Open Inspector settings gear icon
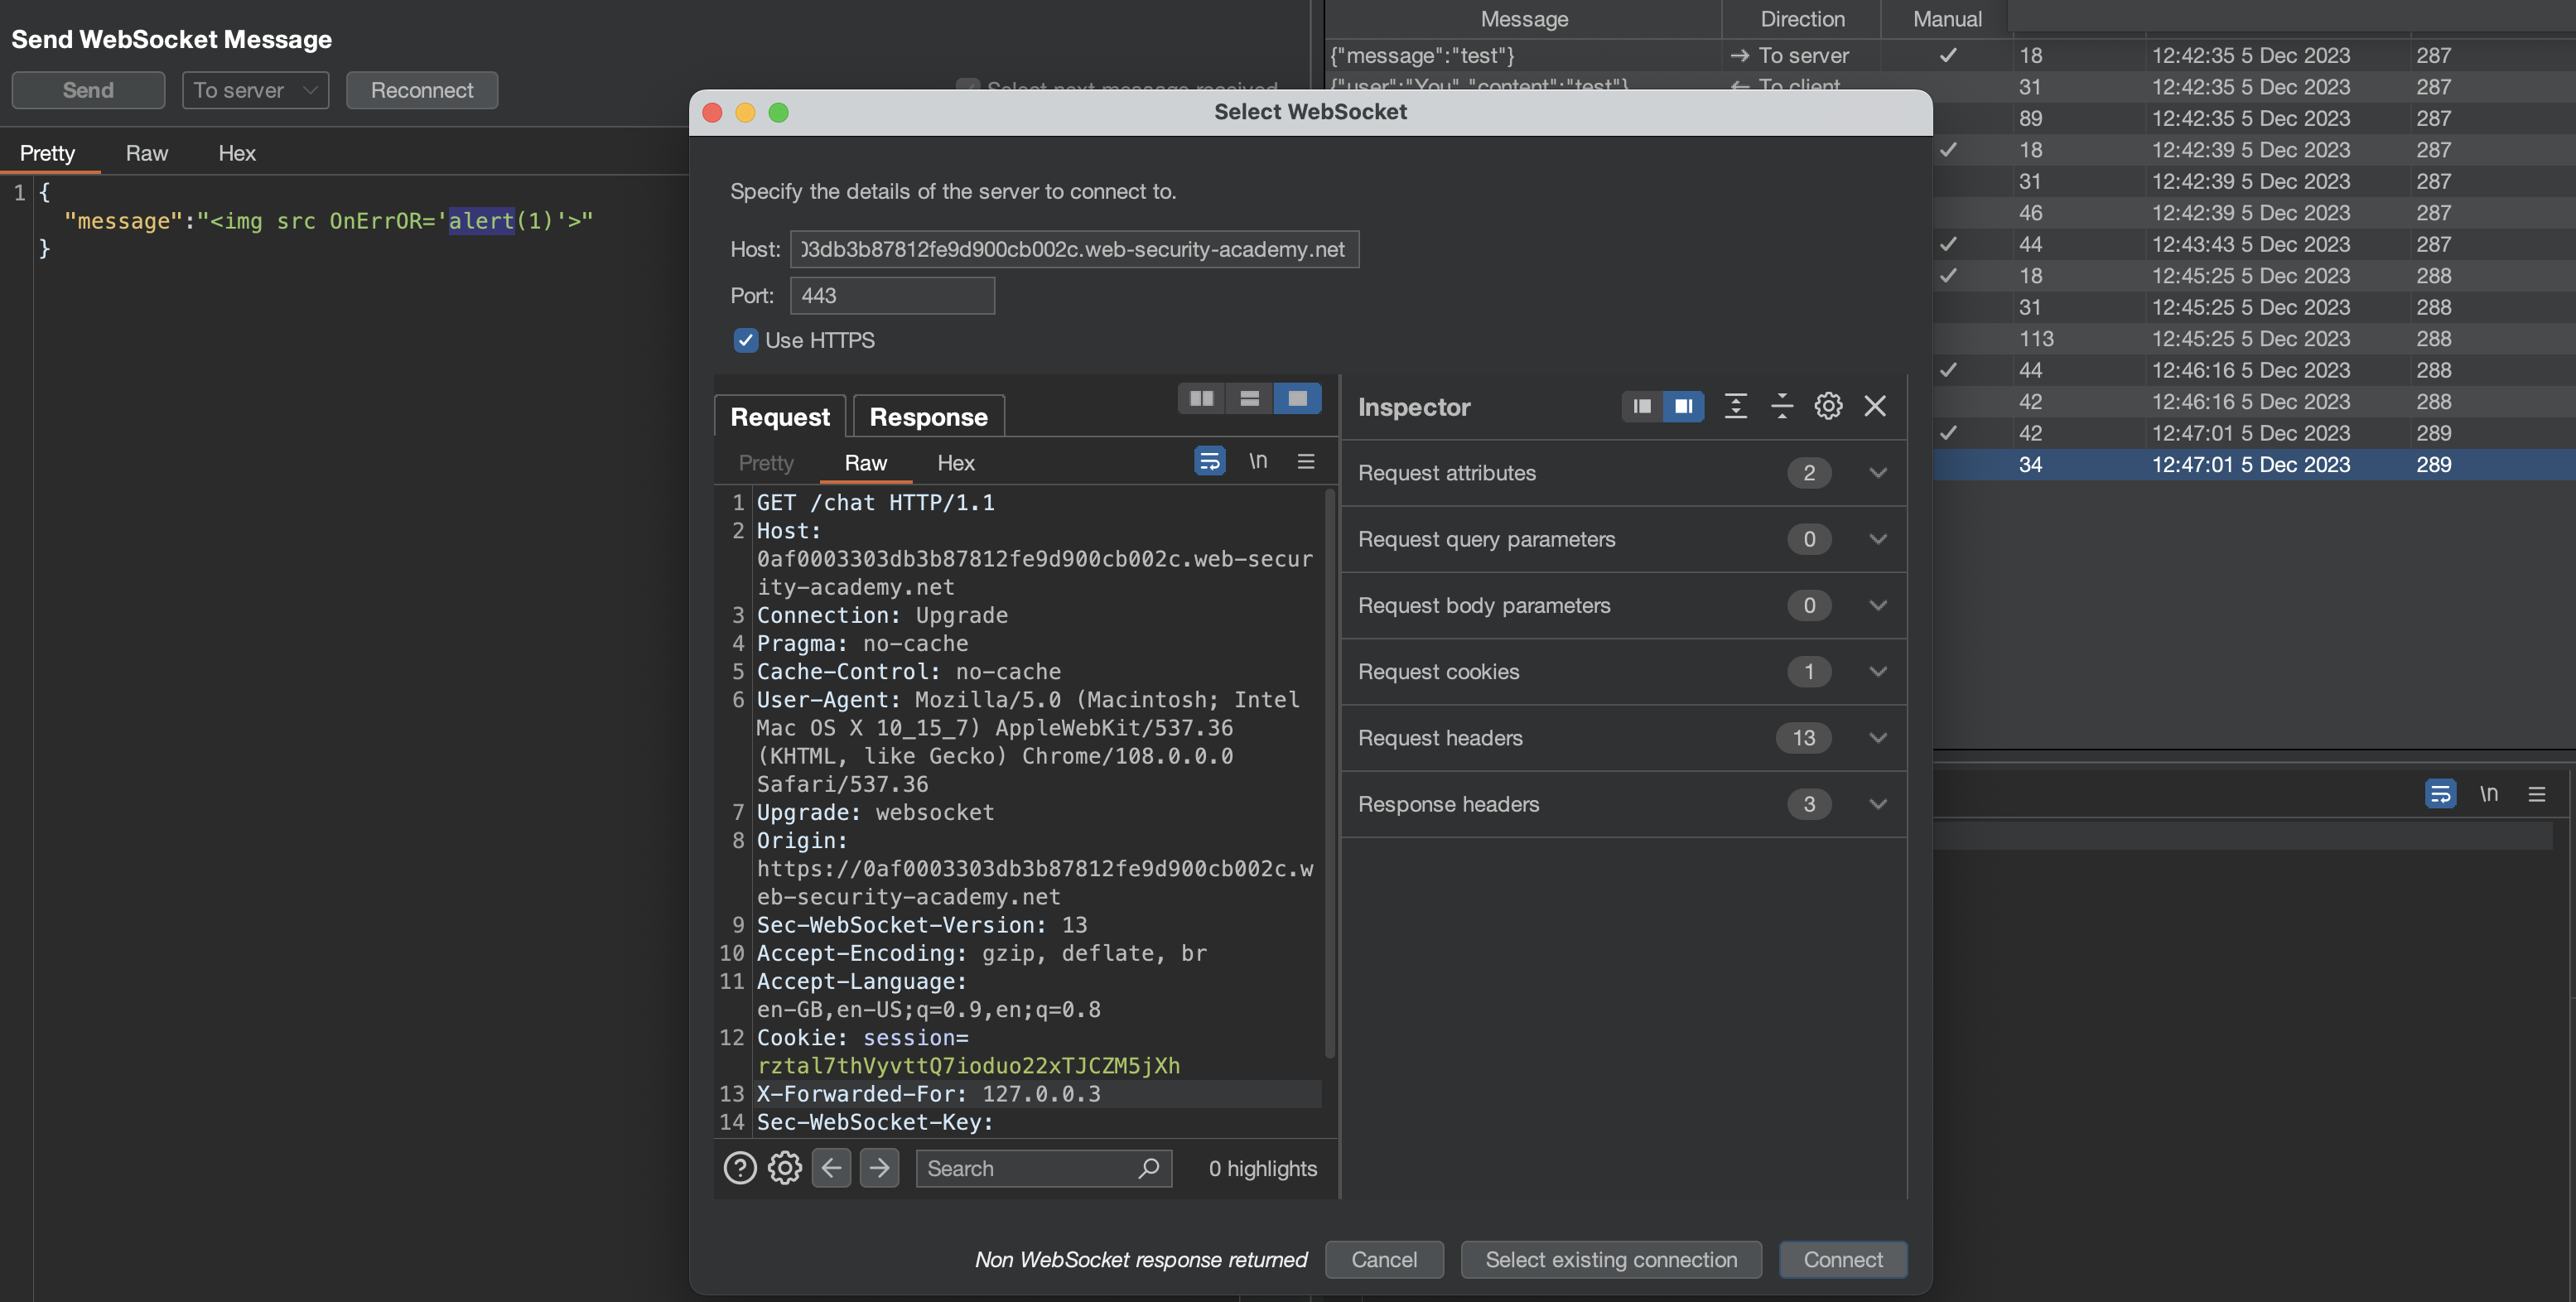 pos(1828,406)
